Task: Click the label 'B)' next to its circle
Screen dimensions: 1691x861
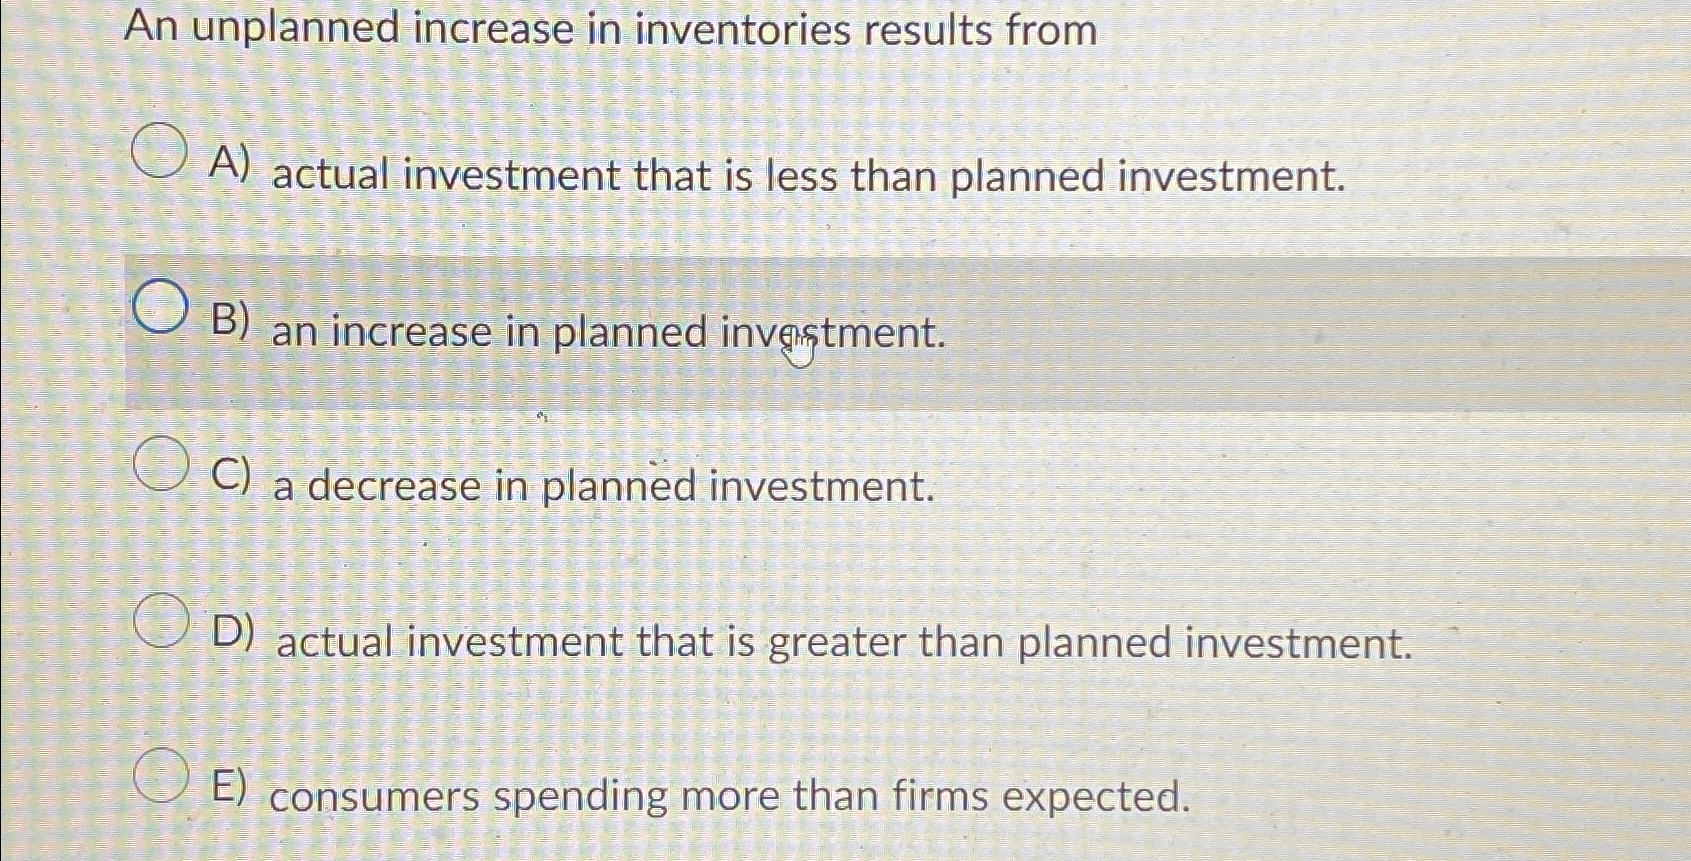Action: point(229,320)
